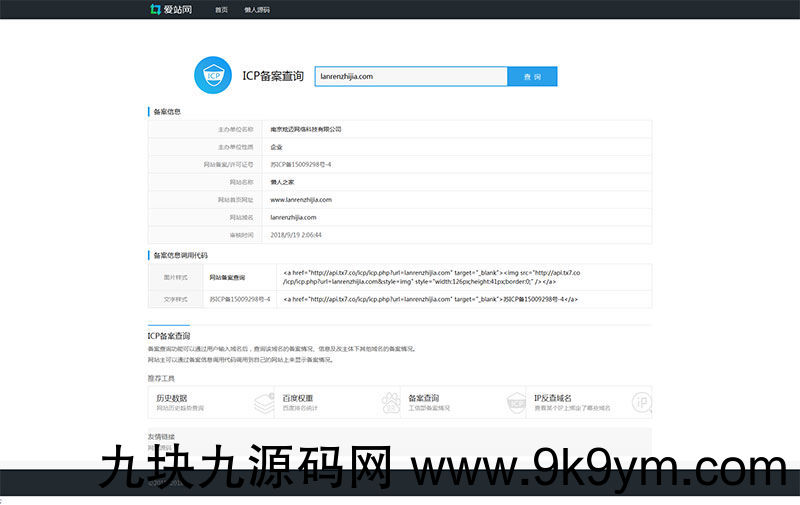The image size is (800, 505).
Task: Open the 百度权重 tool link
Action: 298,398
